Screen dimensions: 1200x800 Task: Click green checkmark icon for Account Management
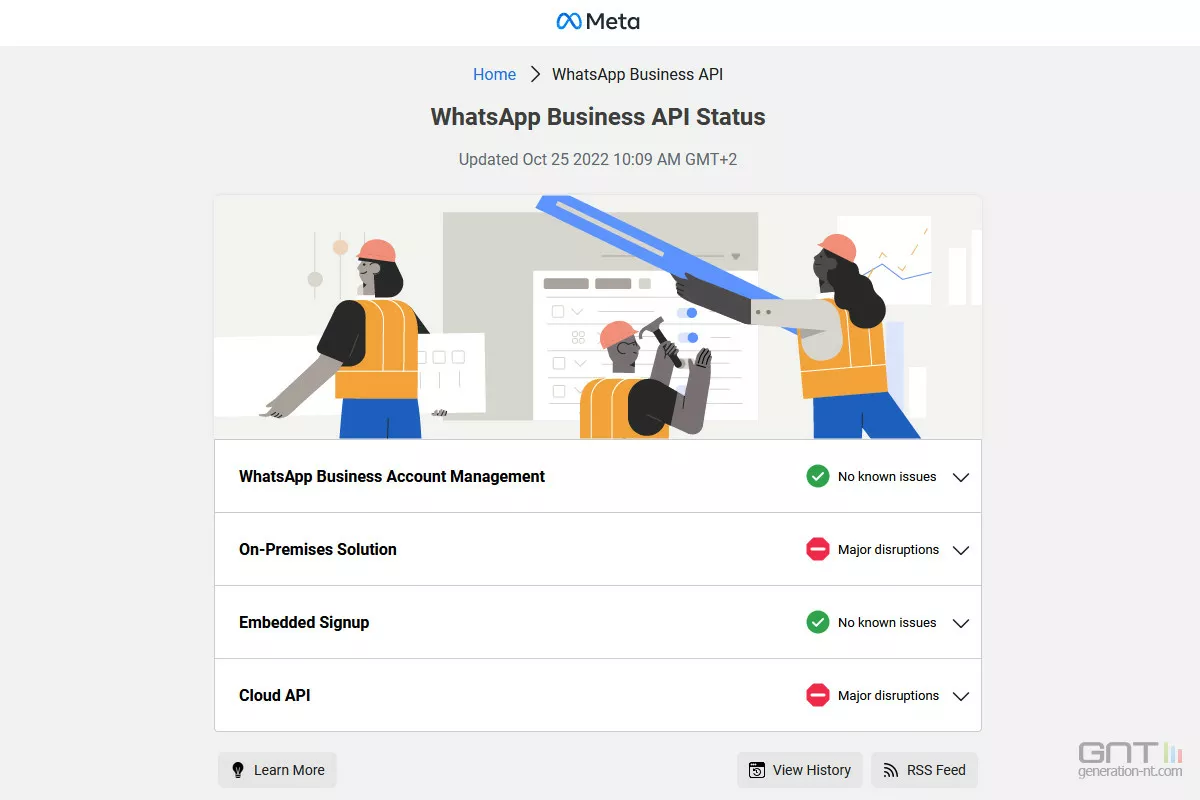(x=818, y=476)
